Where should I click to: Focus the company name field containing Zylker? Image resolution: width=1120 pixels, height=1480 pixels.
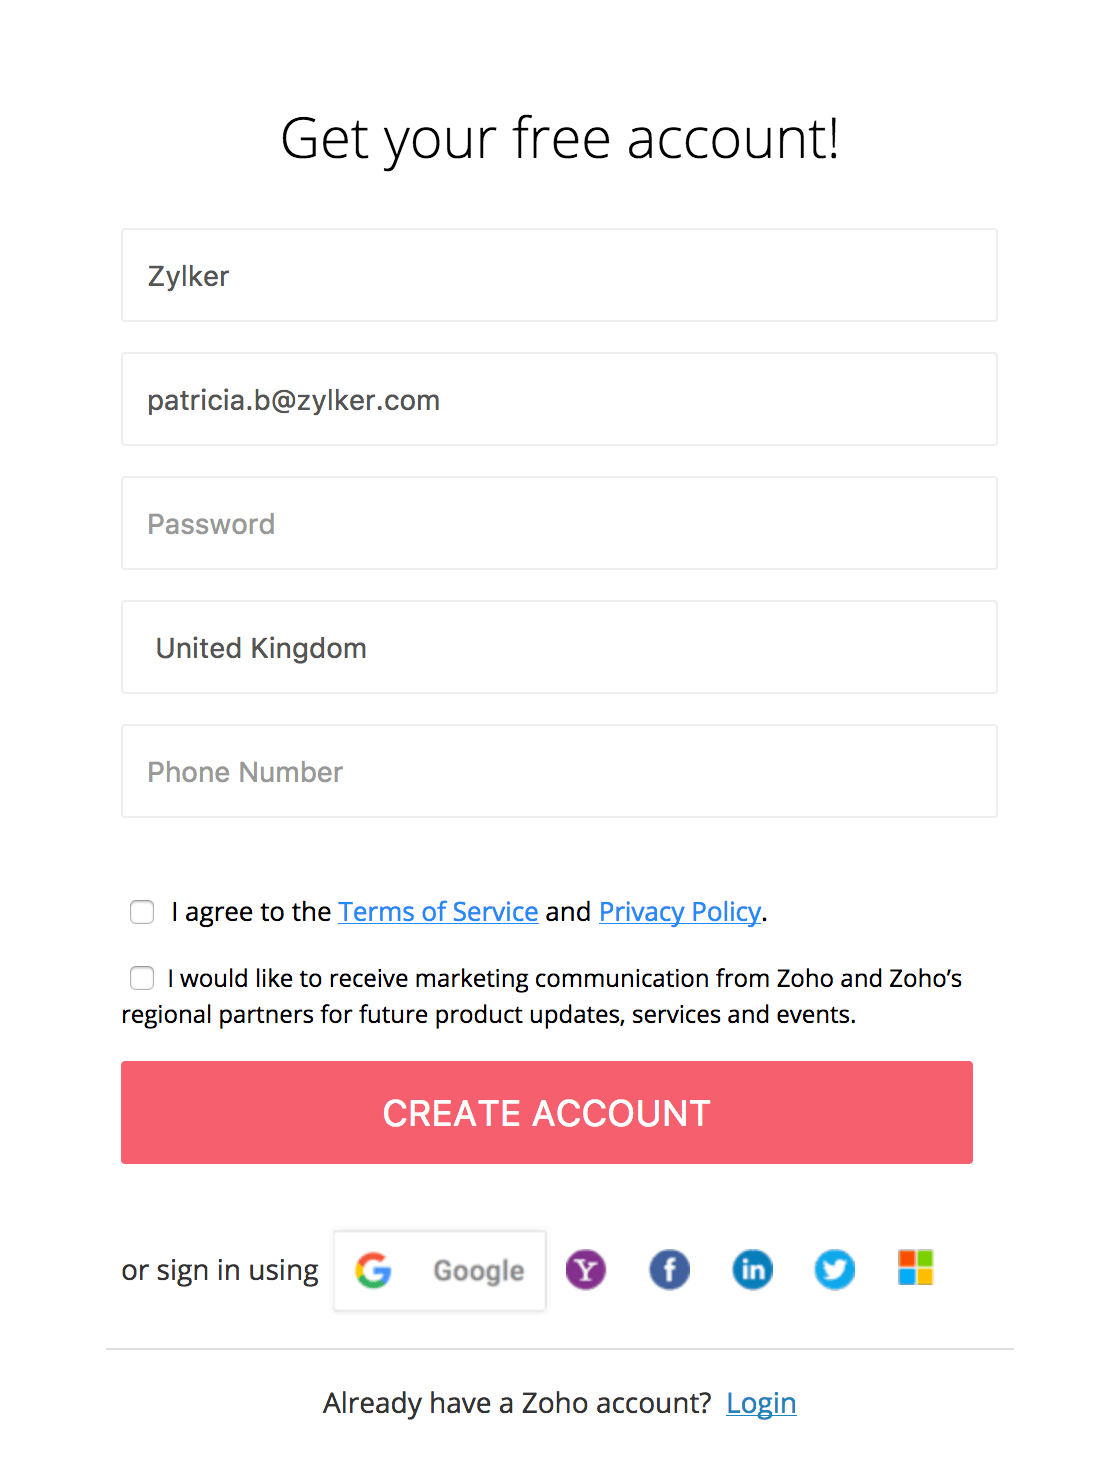click(559, 276)
